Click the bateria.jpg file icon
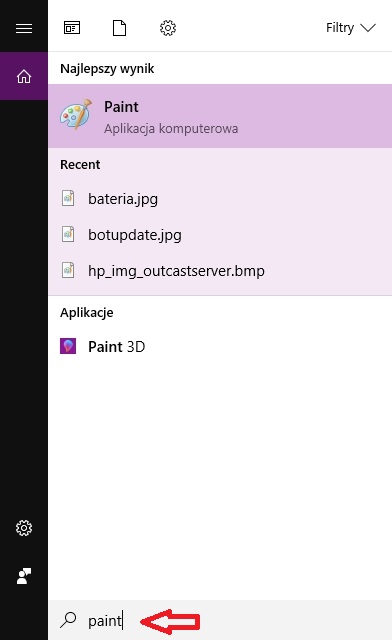The height and width of the screenshot is (640, 392). coord(68,198)
